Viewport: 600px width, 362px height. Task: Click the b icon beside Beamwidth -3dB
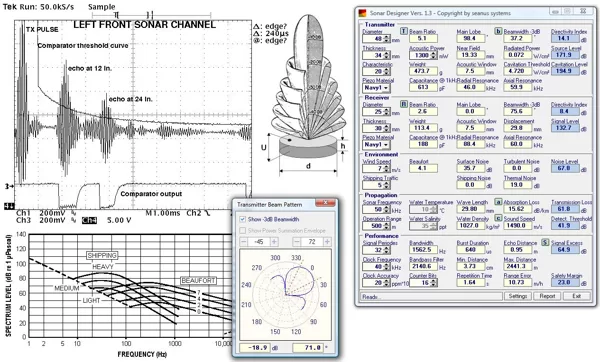(x=498, y=31)
